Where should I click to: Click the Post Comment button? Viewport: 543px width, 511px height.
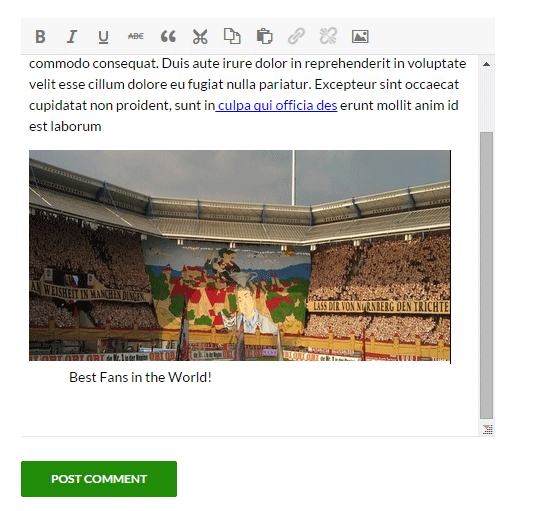point(99,479)
